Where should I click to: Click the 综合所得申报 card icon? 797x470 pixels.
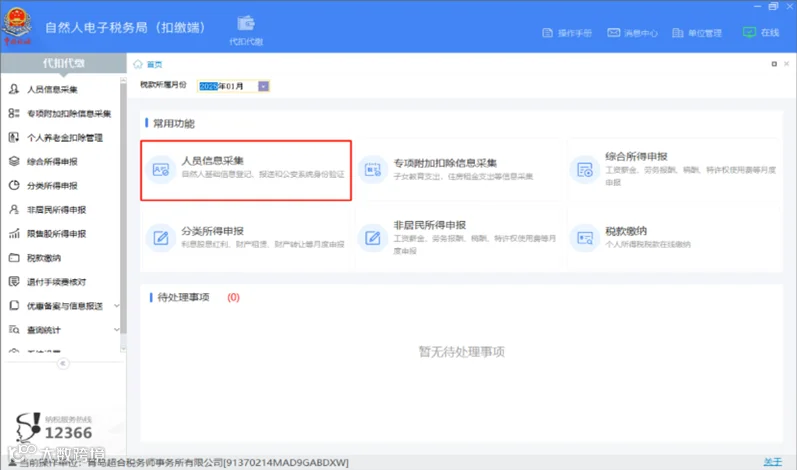(585, 170)
